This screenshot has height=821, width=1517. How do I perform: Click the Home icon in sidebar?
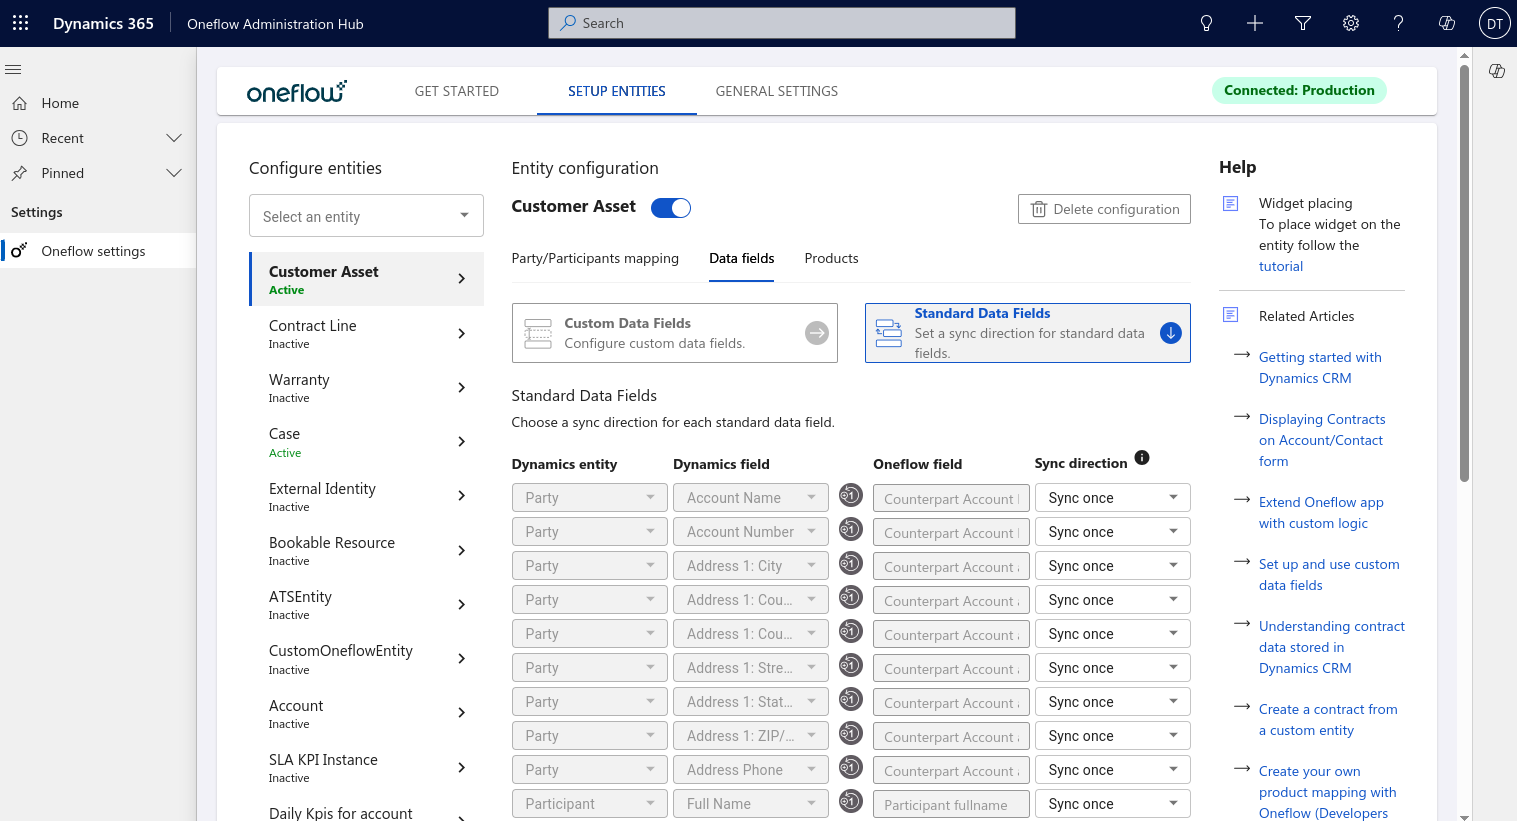pos(19,103)
